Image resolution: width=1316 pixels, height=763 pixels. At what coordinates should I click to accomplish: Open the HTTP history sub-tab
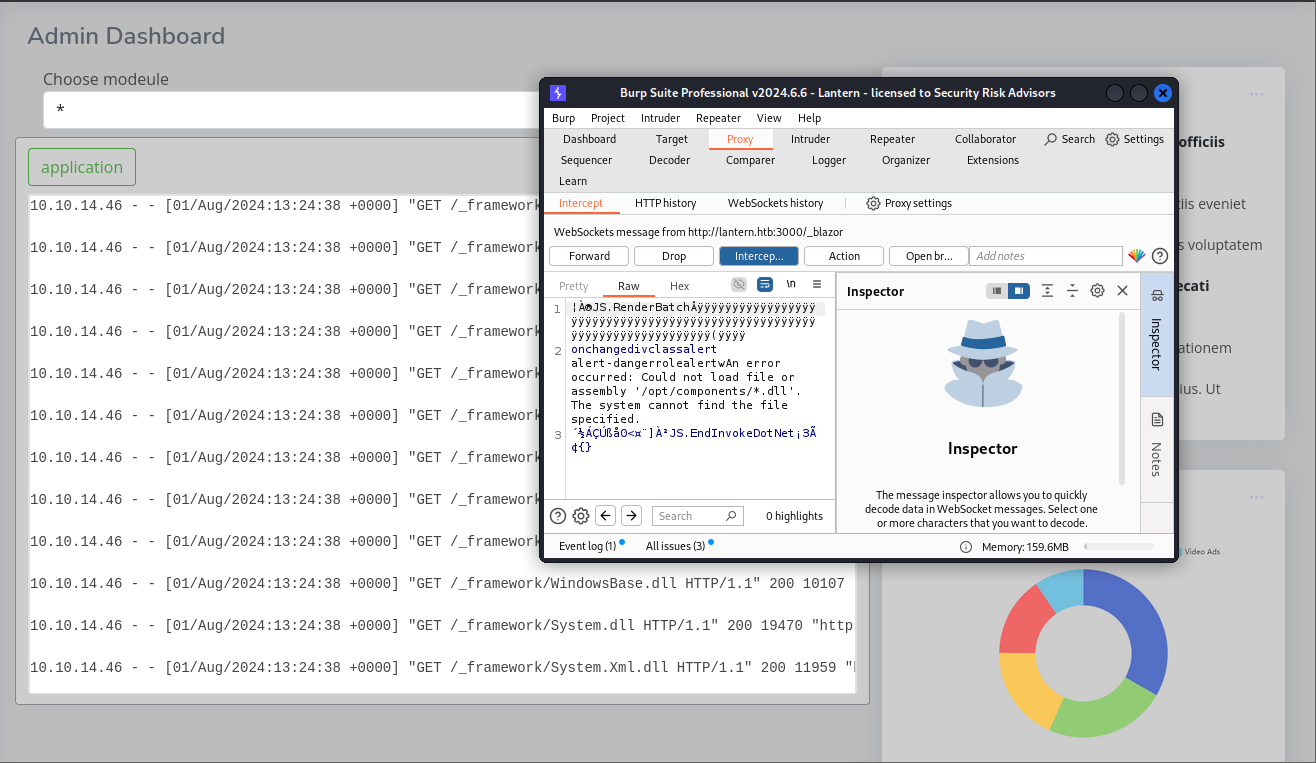(665, 203)
